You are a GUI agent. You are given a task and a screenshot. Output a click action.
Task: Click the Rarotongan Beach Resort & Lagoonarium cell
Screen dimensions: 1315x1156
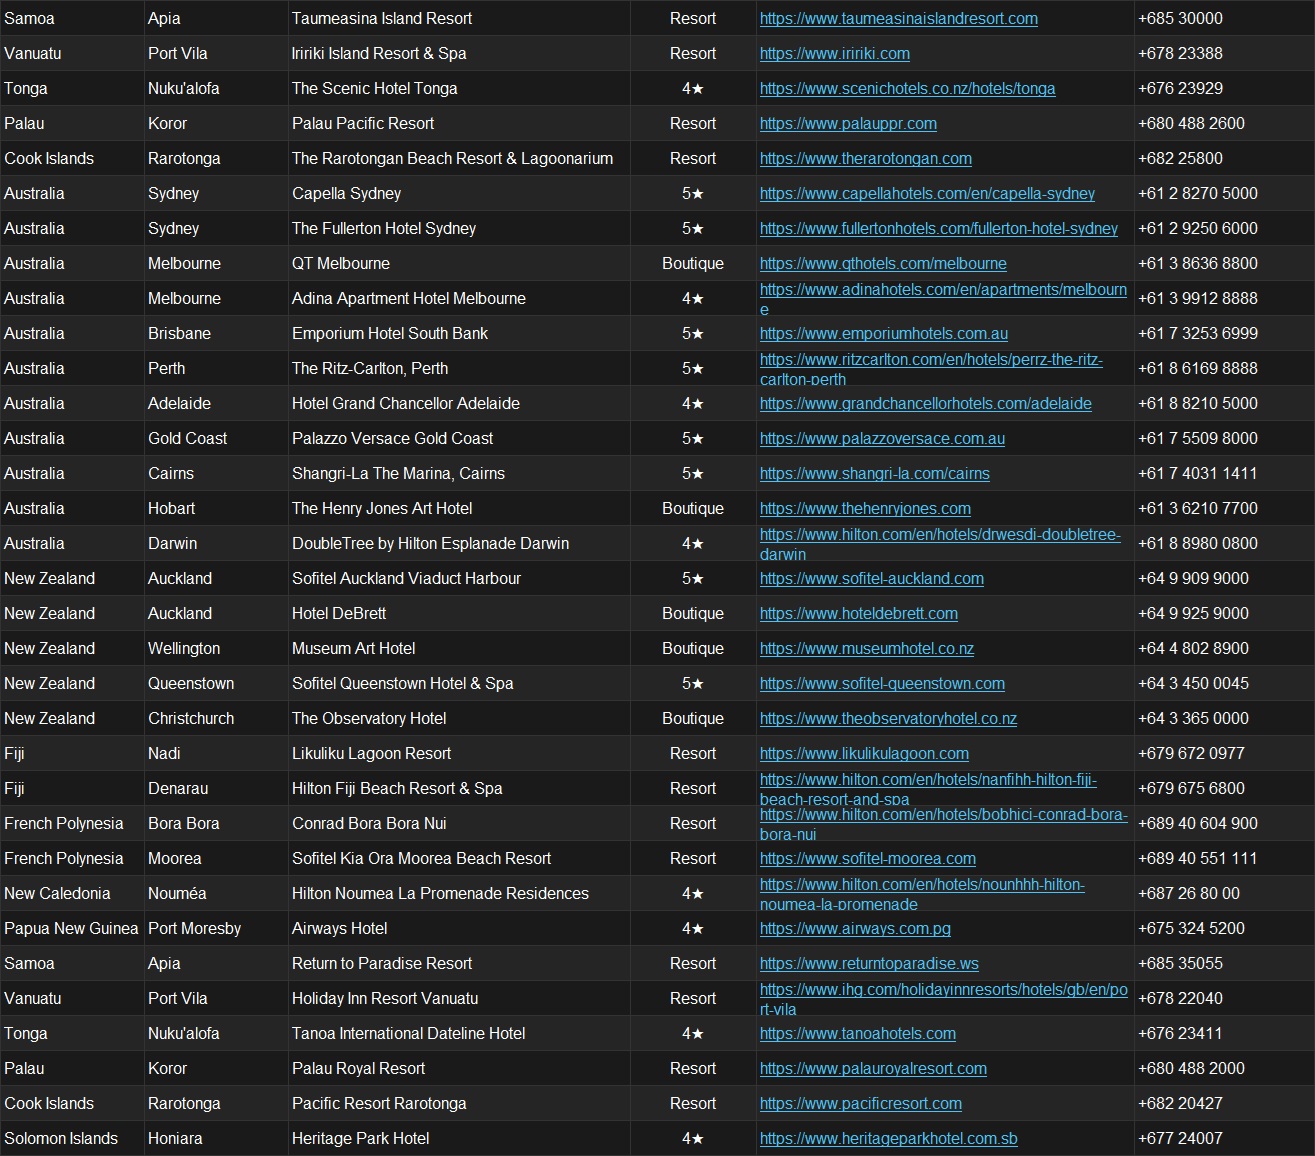(459, 158)
